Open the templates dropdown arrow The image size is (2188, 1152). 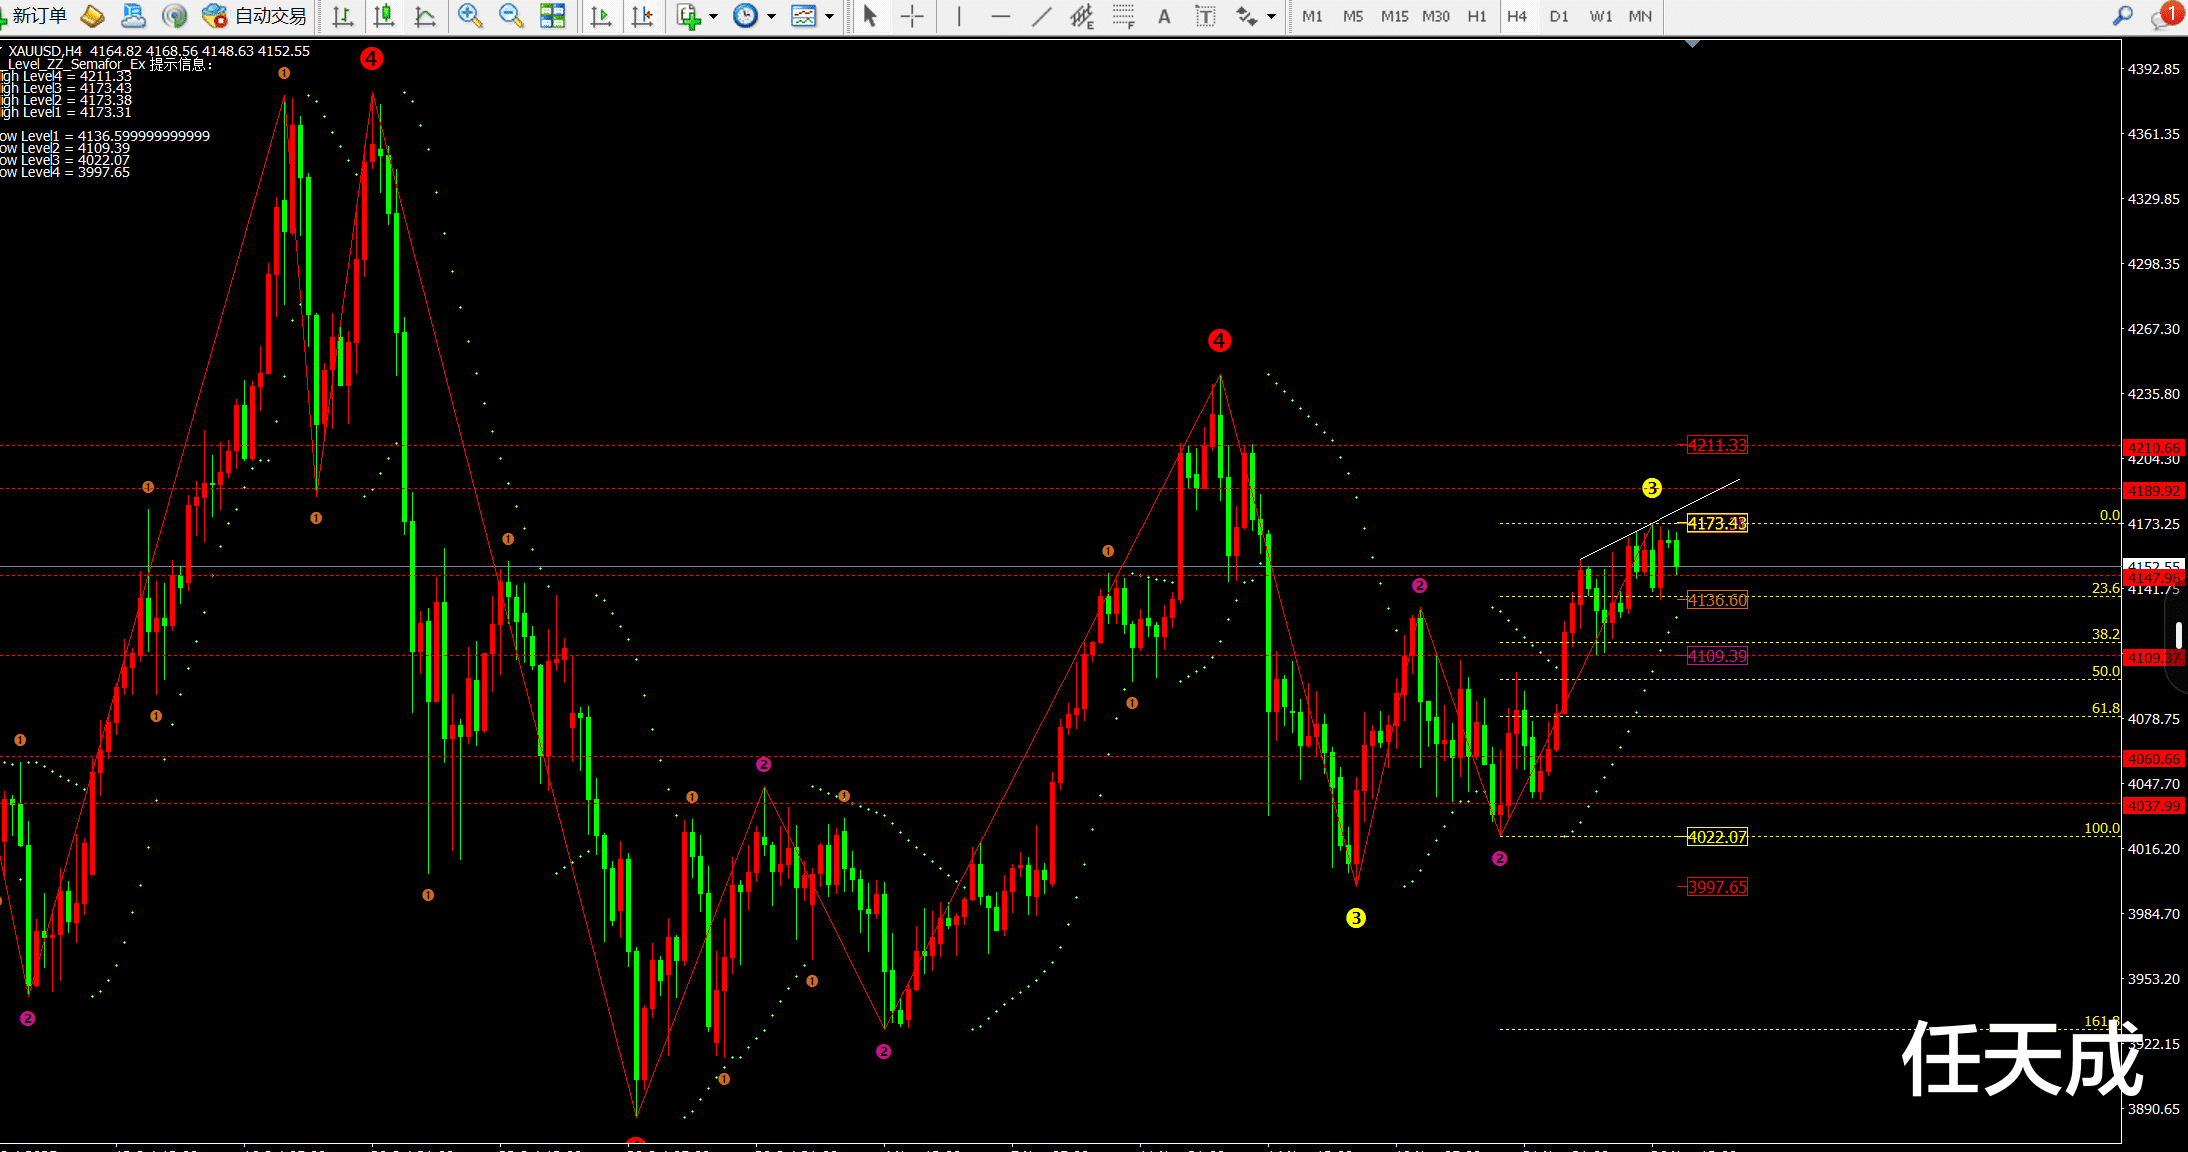829,16
